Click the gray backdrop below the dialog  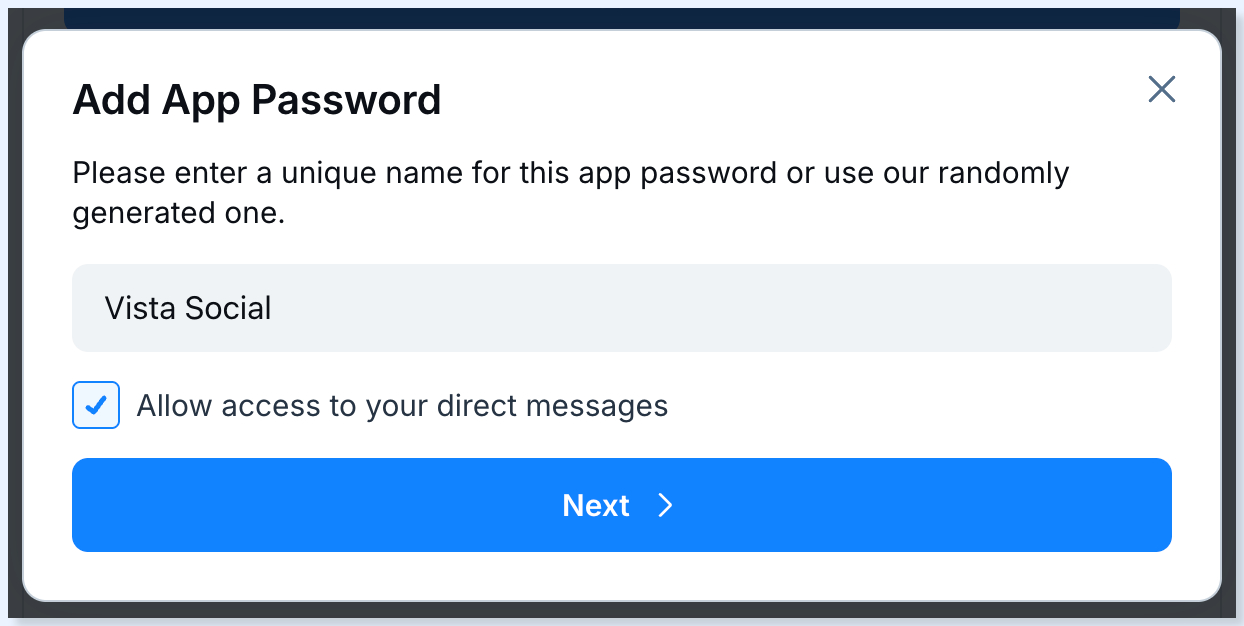(621, 612)
